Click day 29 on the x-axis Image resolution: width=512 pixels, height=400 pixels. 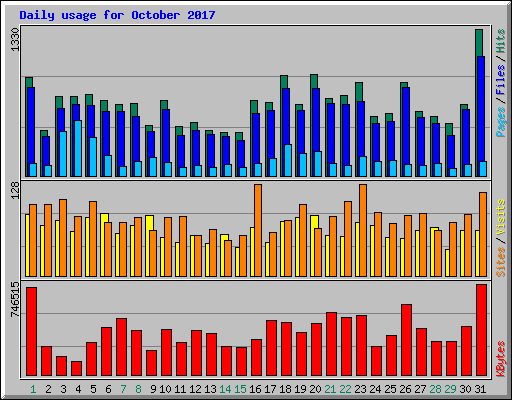[450, 389]
